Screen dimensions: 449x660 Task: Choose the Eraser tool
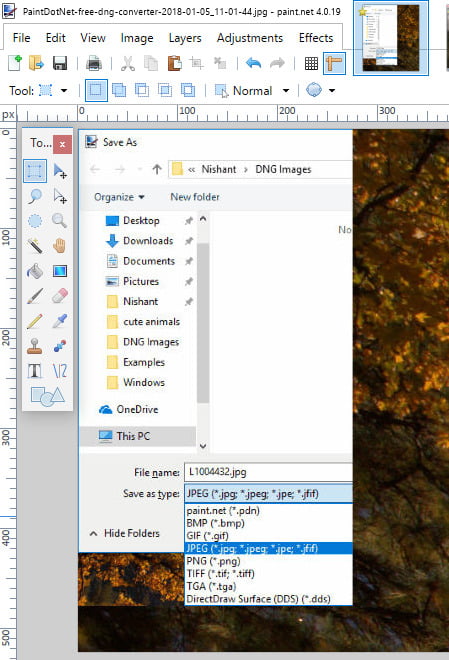[x=60, y=296]
